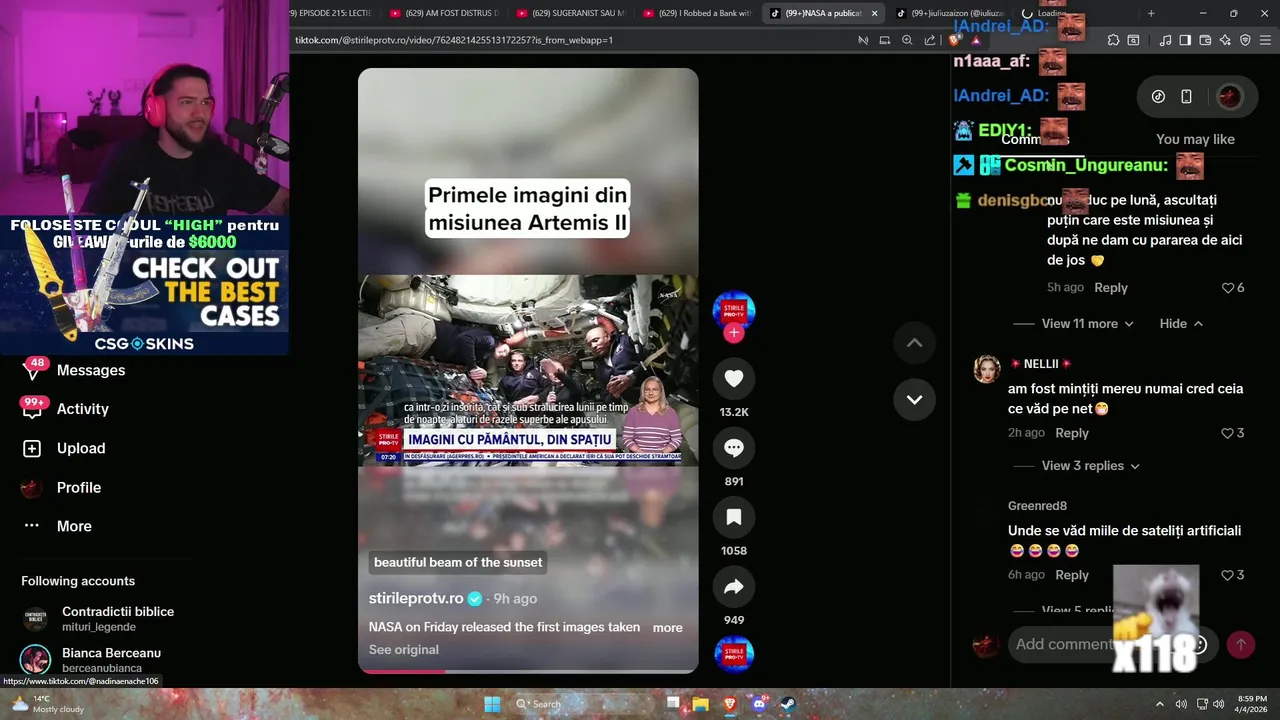
Task: Click the Add comment input field
Action: [1112, 644]
